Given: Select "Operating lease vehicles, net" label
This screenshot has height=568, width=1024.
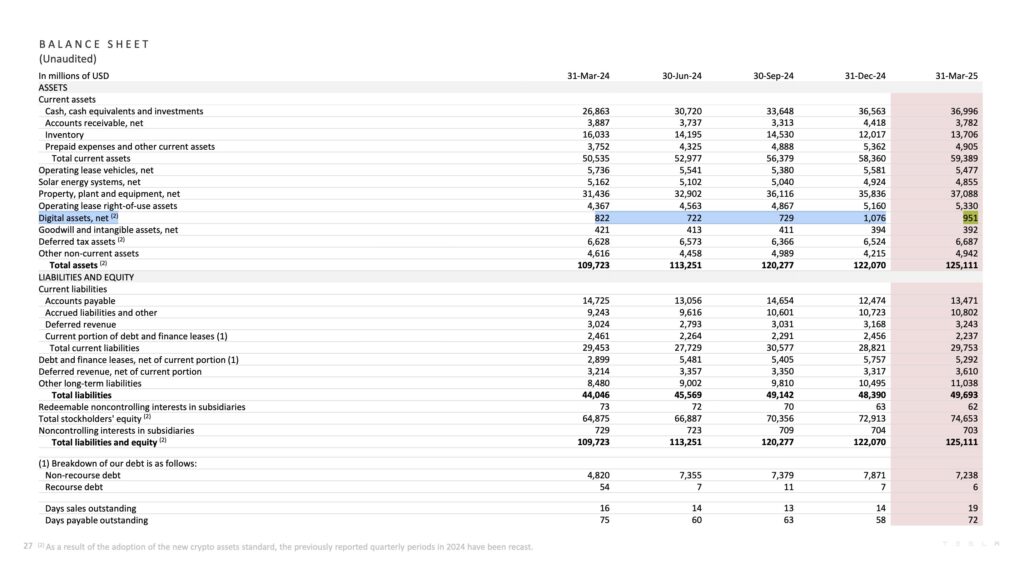Looking at the screenshot, I should [96, 170].
